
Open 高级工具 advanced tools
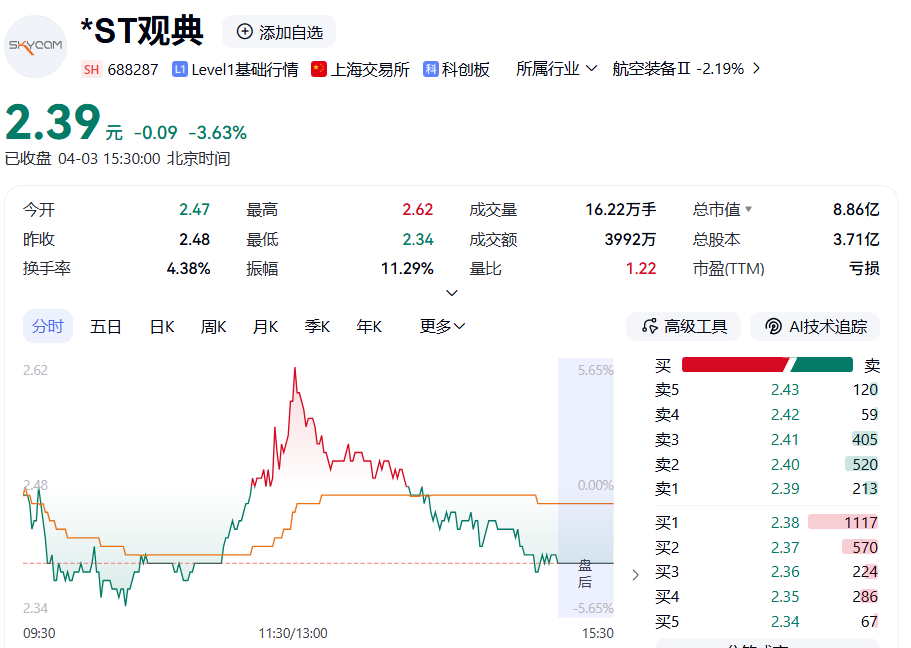tap(684, 327)
